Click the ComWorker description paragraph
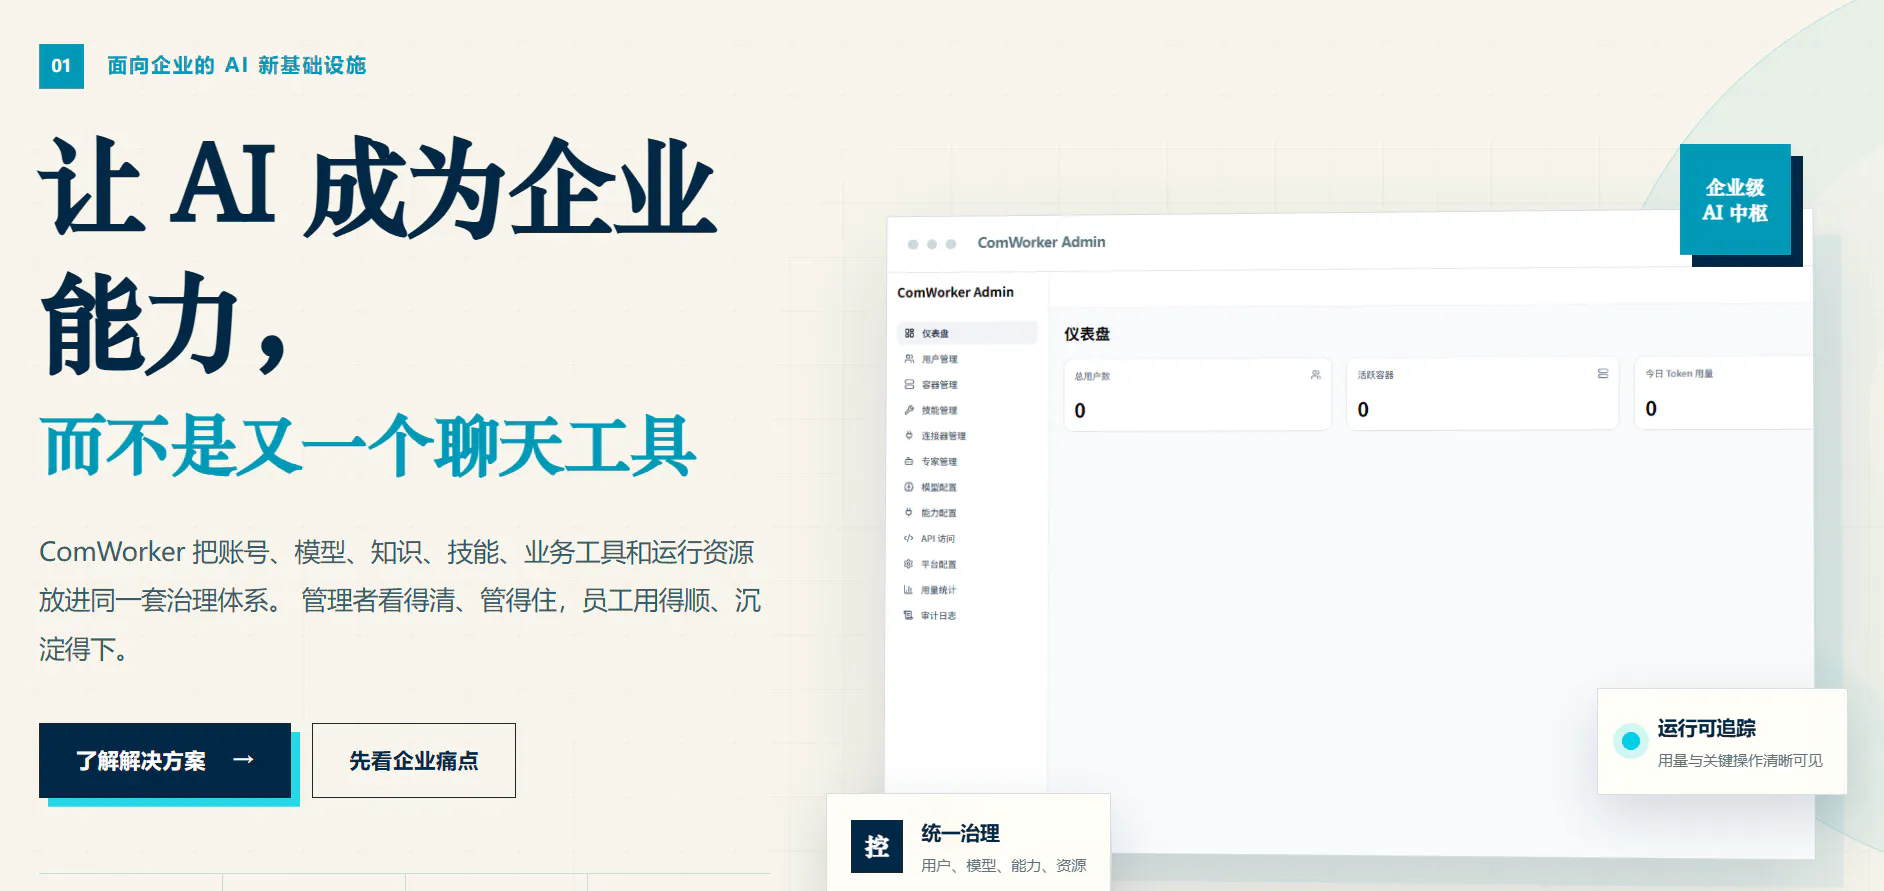This screenshot has width=1884, height=891. [400, 600]
